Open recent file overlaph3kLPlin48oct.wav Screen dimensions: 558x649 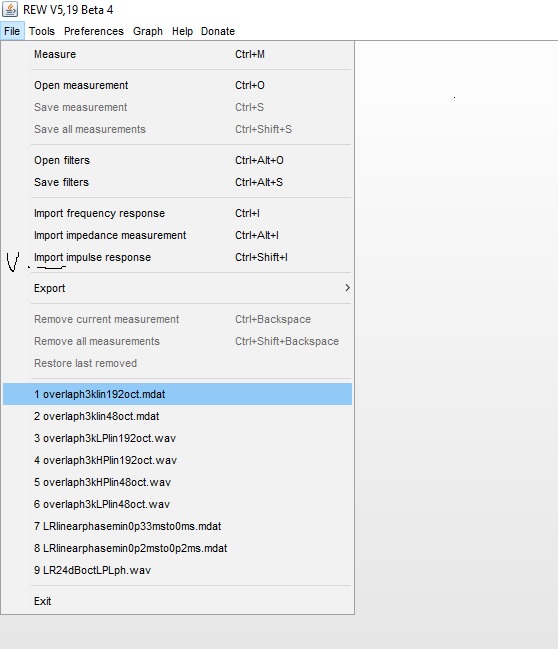(x=177, y=504)
